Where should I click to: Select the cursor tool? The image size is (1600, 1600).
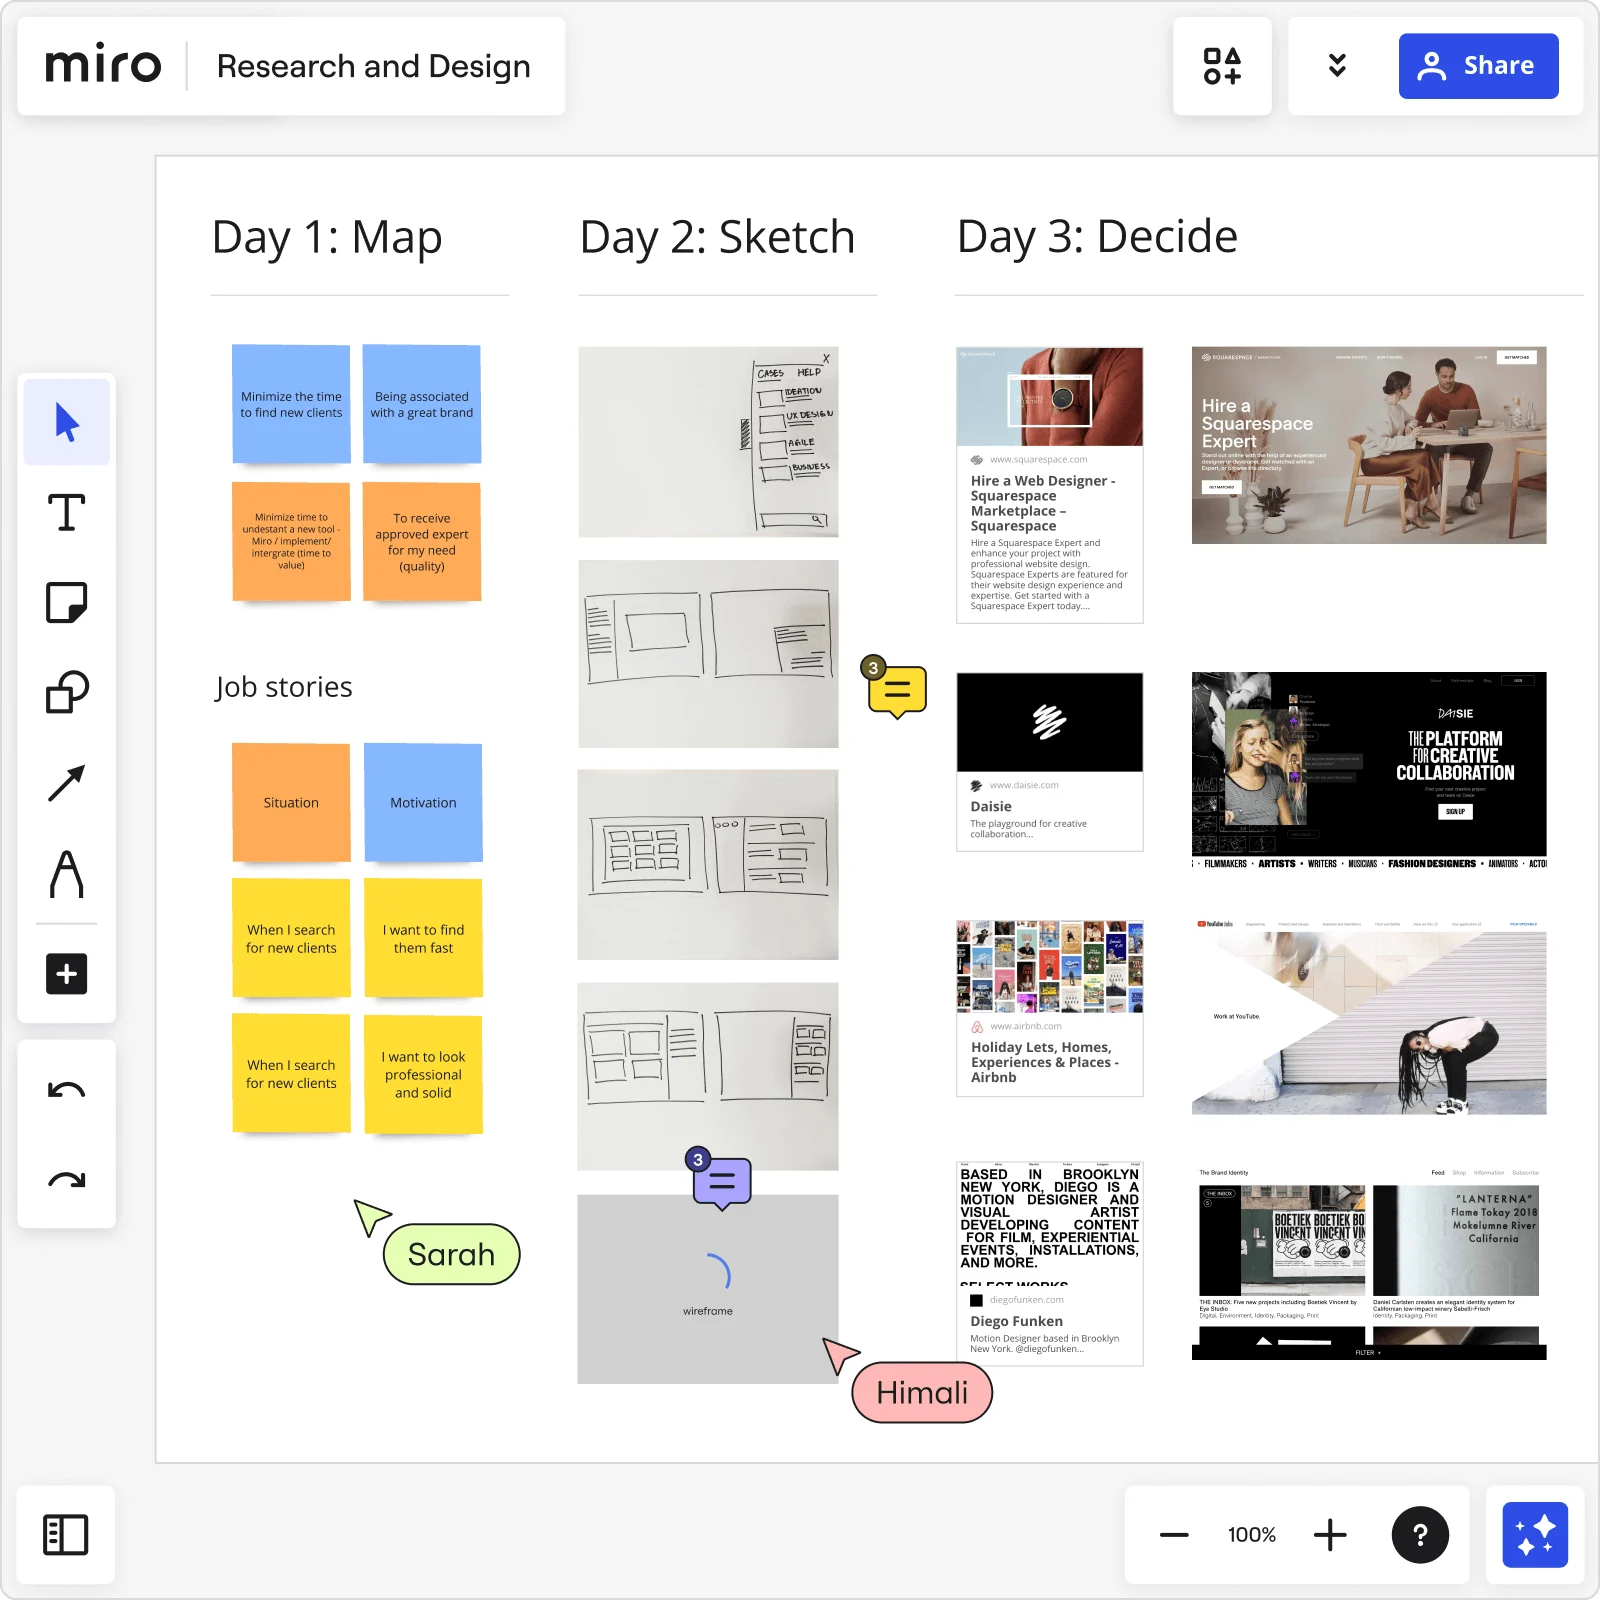(67, 422)
